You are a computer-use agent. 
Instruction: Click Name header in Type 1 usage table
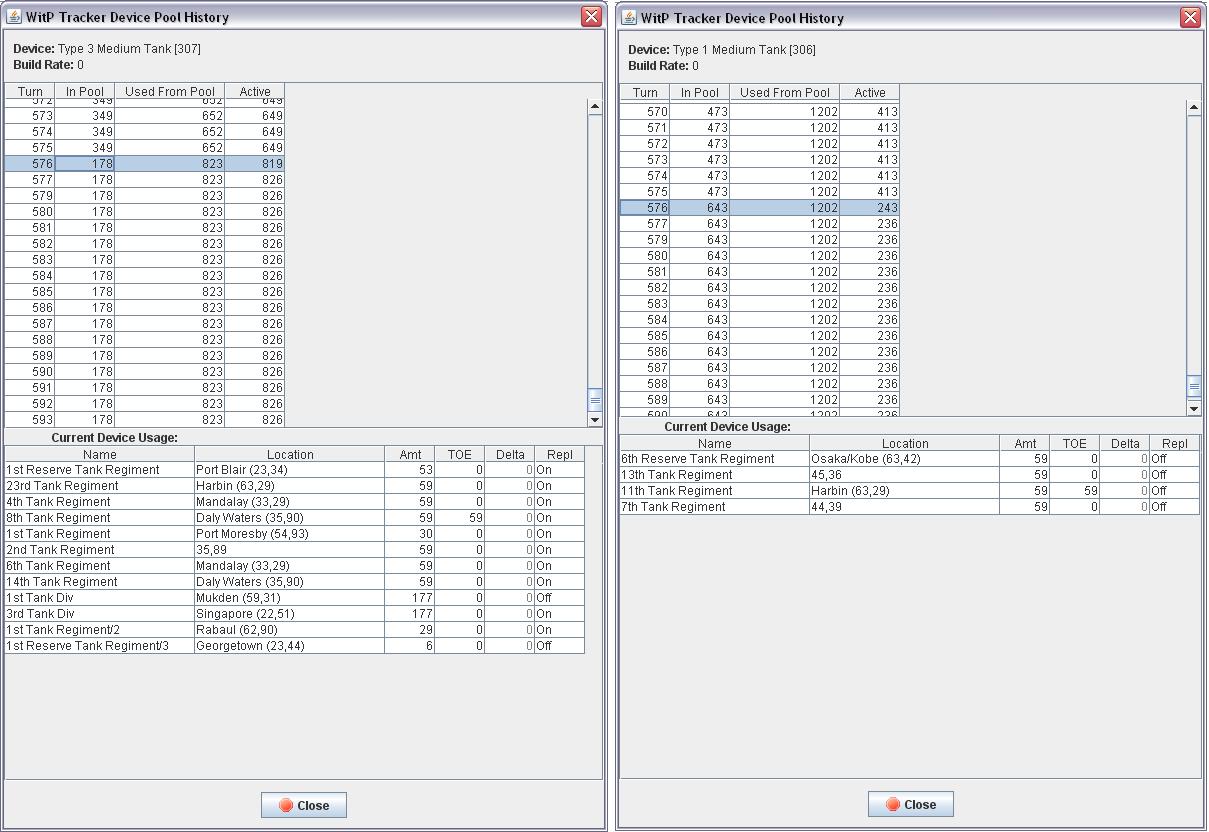pyautogui.click(x=715, y=443)
